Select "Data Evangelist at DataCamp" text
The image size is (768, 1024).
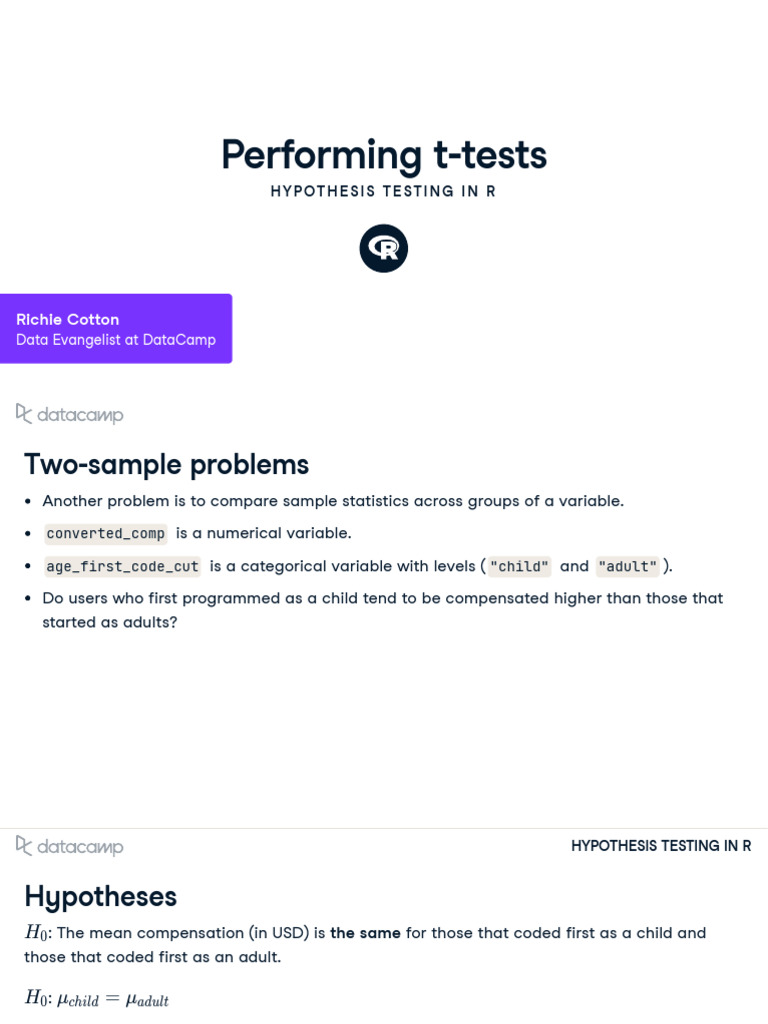pyautogui.click(x=116, y=340)
